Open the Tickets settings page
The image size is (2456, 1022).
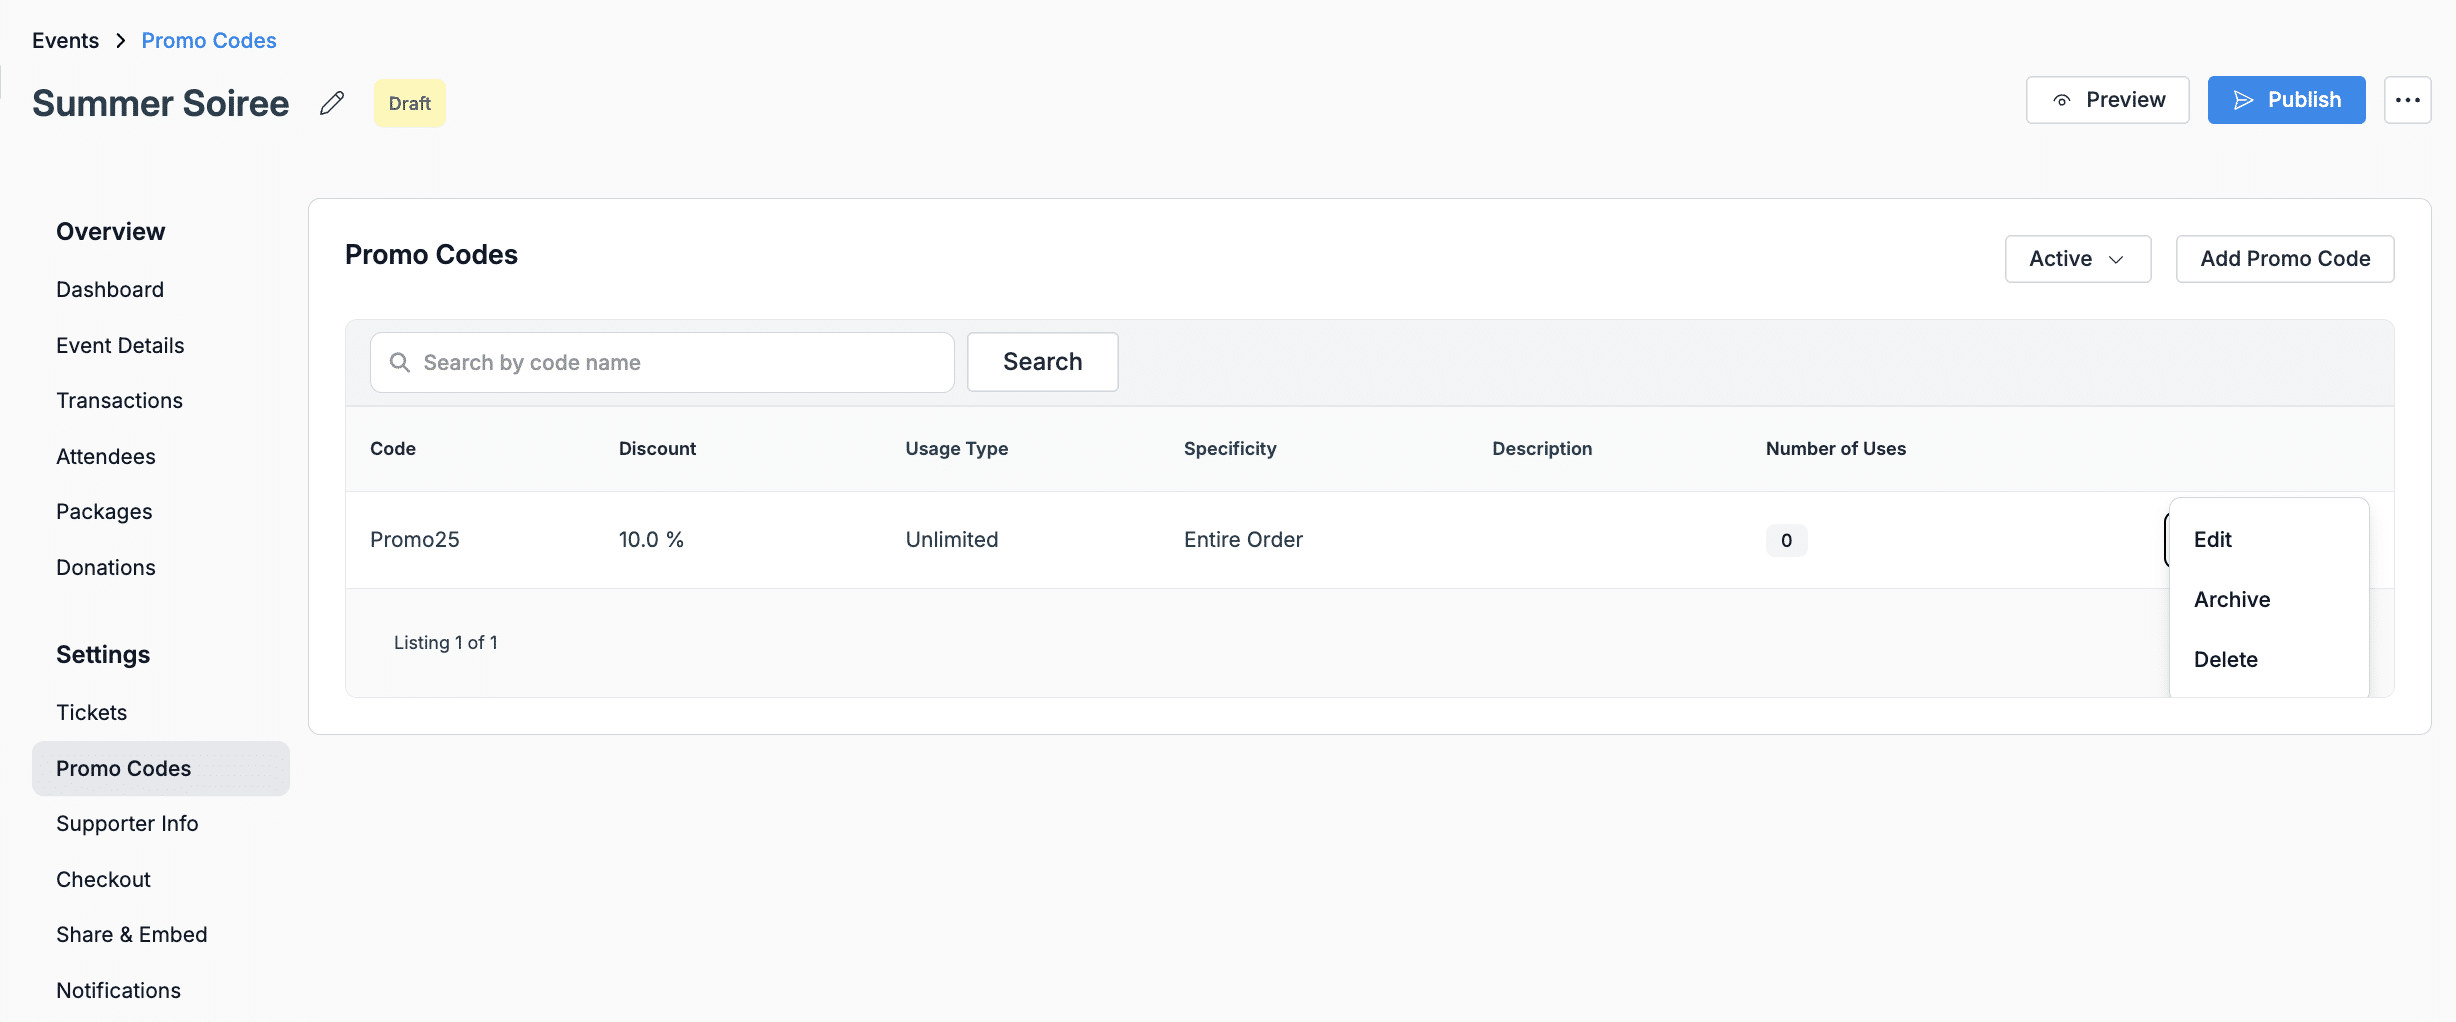point(91,713)
